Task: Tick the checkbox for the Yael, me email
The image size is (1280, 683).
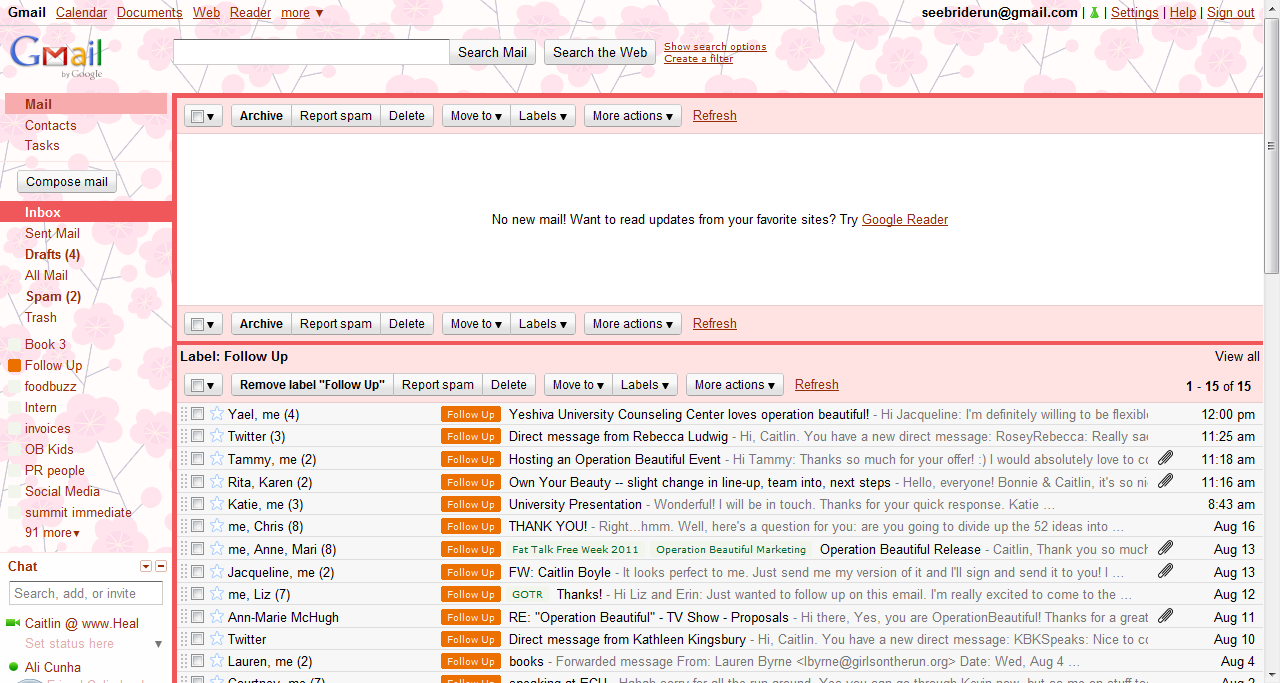Action: [198, 414]
